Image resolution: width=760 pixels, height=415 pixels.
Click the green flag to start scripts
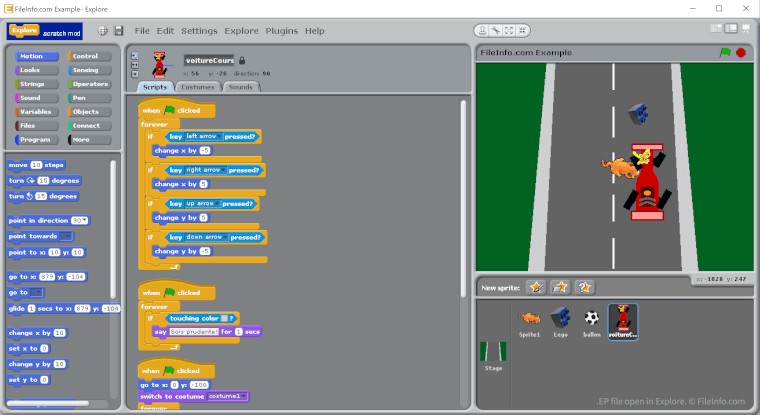(x=725, y=52)
